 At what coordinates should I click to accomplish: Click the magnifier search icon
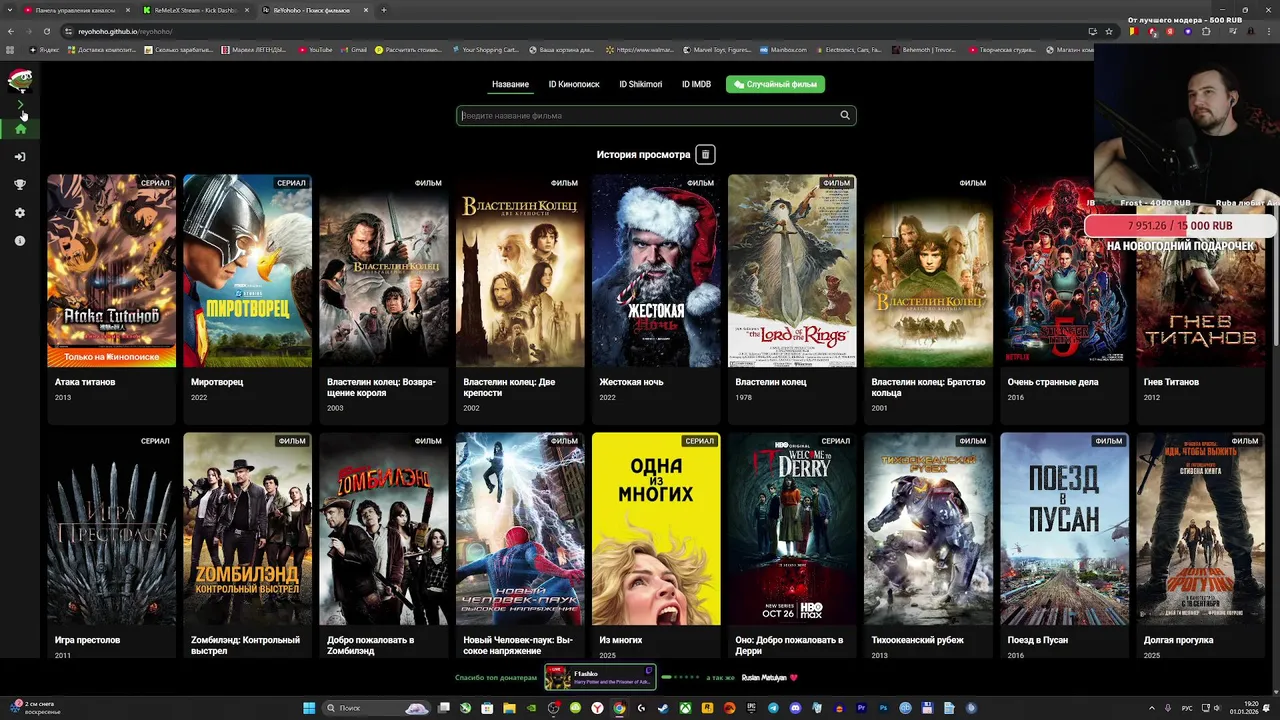click(x=845, y=115)
